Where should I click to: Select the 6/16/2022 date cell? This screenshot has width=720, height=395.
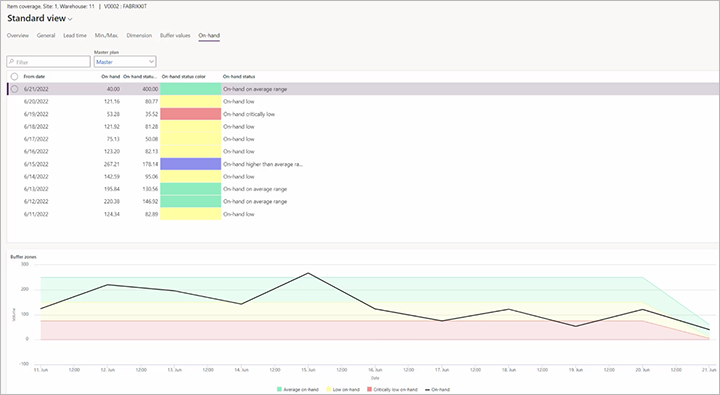click(x=36, y=151)
